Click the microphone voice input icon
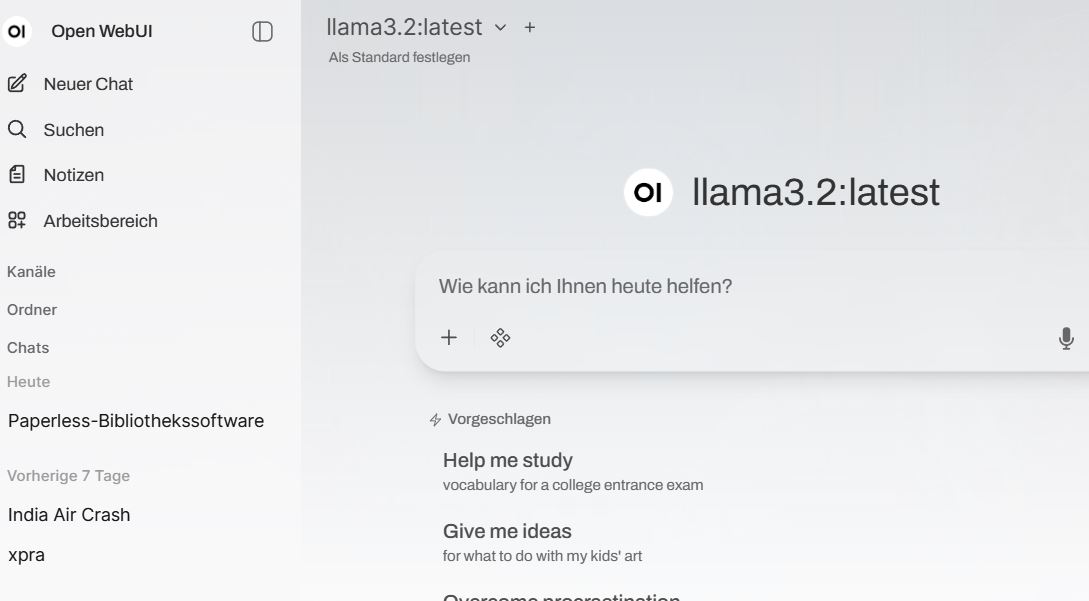The width and height of the screenshot is (1089, 601). click(x=1066, y=338)
